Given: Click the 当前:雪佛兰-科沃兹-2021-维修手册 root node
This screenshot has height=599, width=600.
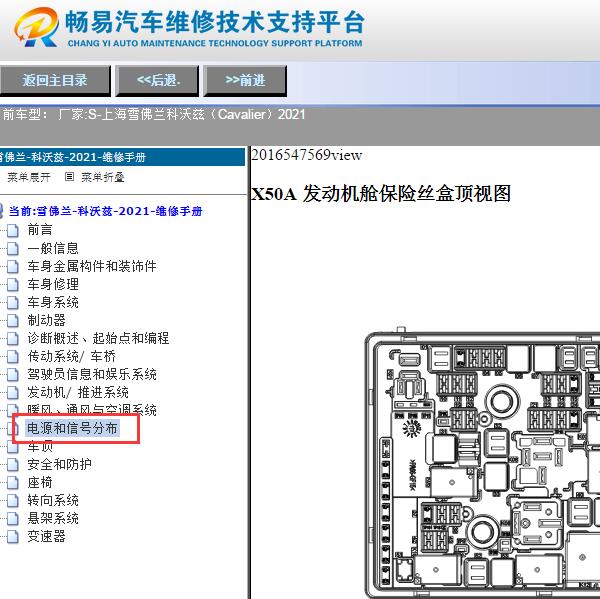Looking at the screenshot, I should point(105,211).
